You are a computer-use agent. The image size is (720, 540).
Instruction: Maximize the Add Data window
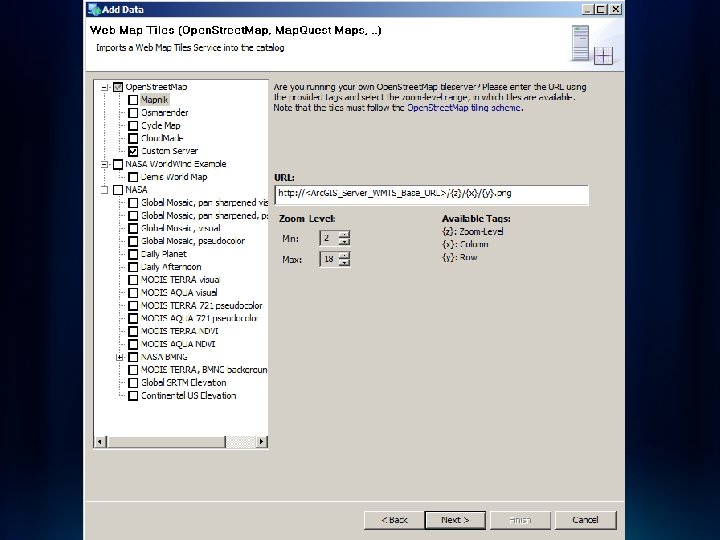601,9
